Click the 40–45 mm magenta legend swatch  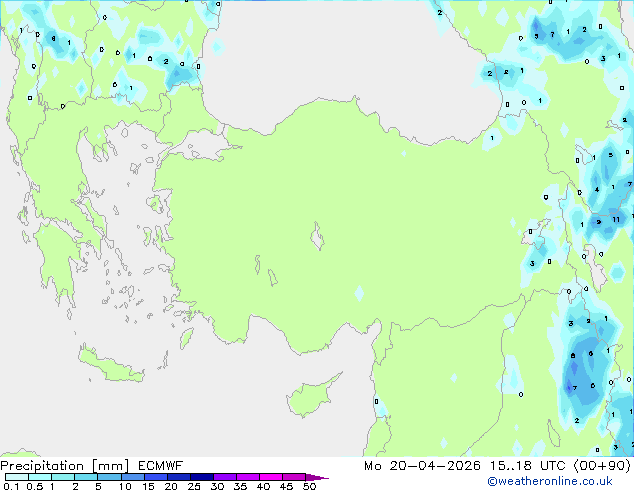coord(271,477)
